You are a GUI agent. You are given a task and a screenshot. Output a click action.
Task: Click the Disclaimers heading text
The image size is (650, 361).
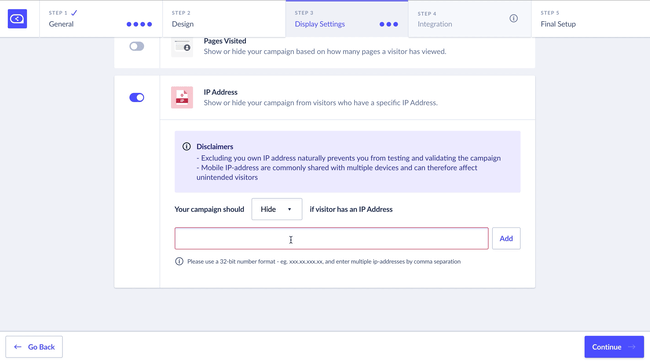coord(215,146)
